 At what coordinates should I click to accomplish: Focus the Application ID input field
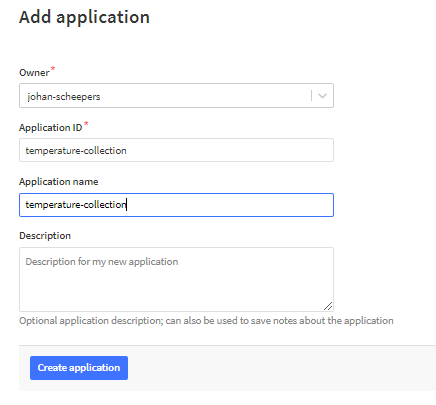tap(176, 150)
